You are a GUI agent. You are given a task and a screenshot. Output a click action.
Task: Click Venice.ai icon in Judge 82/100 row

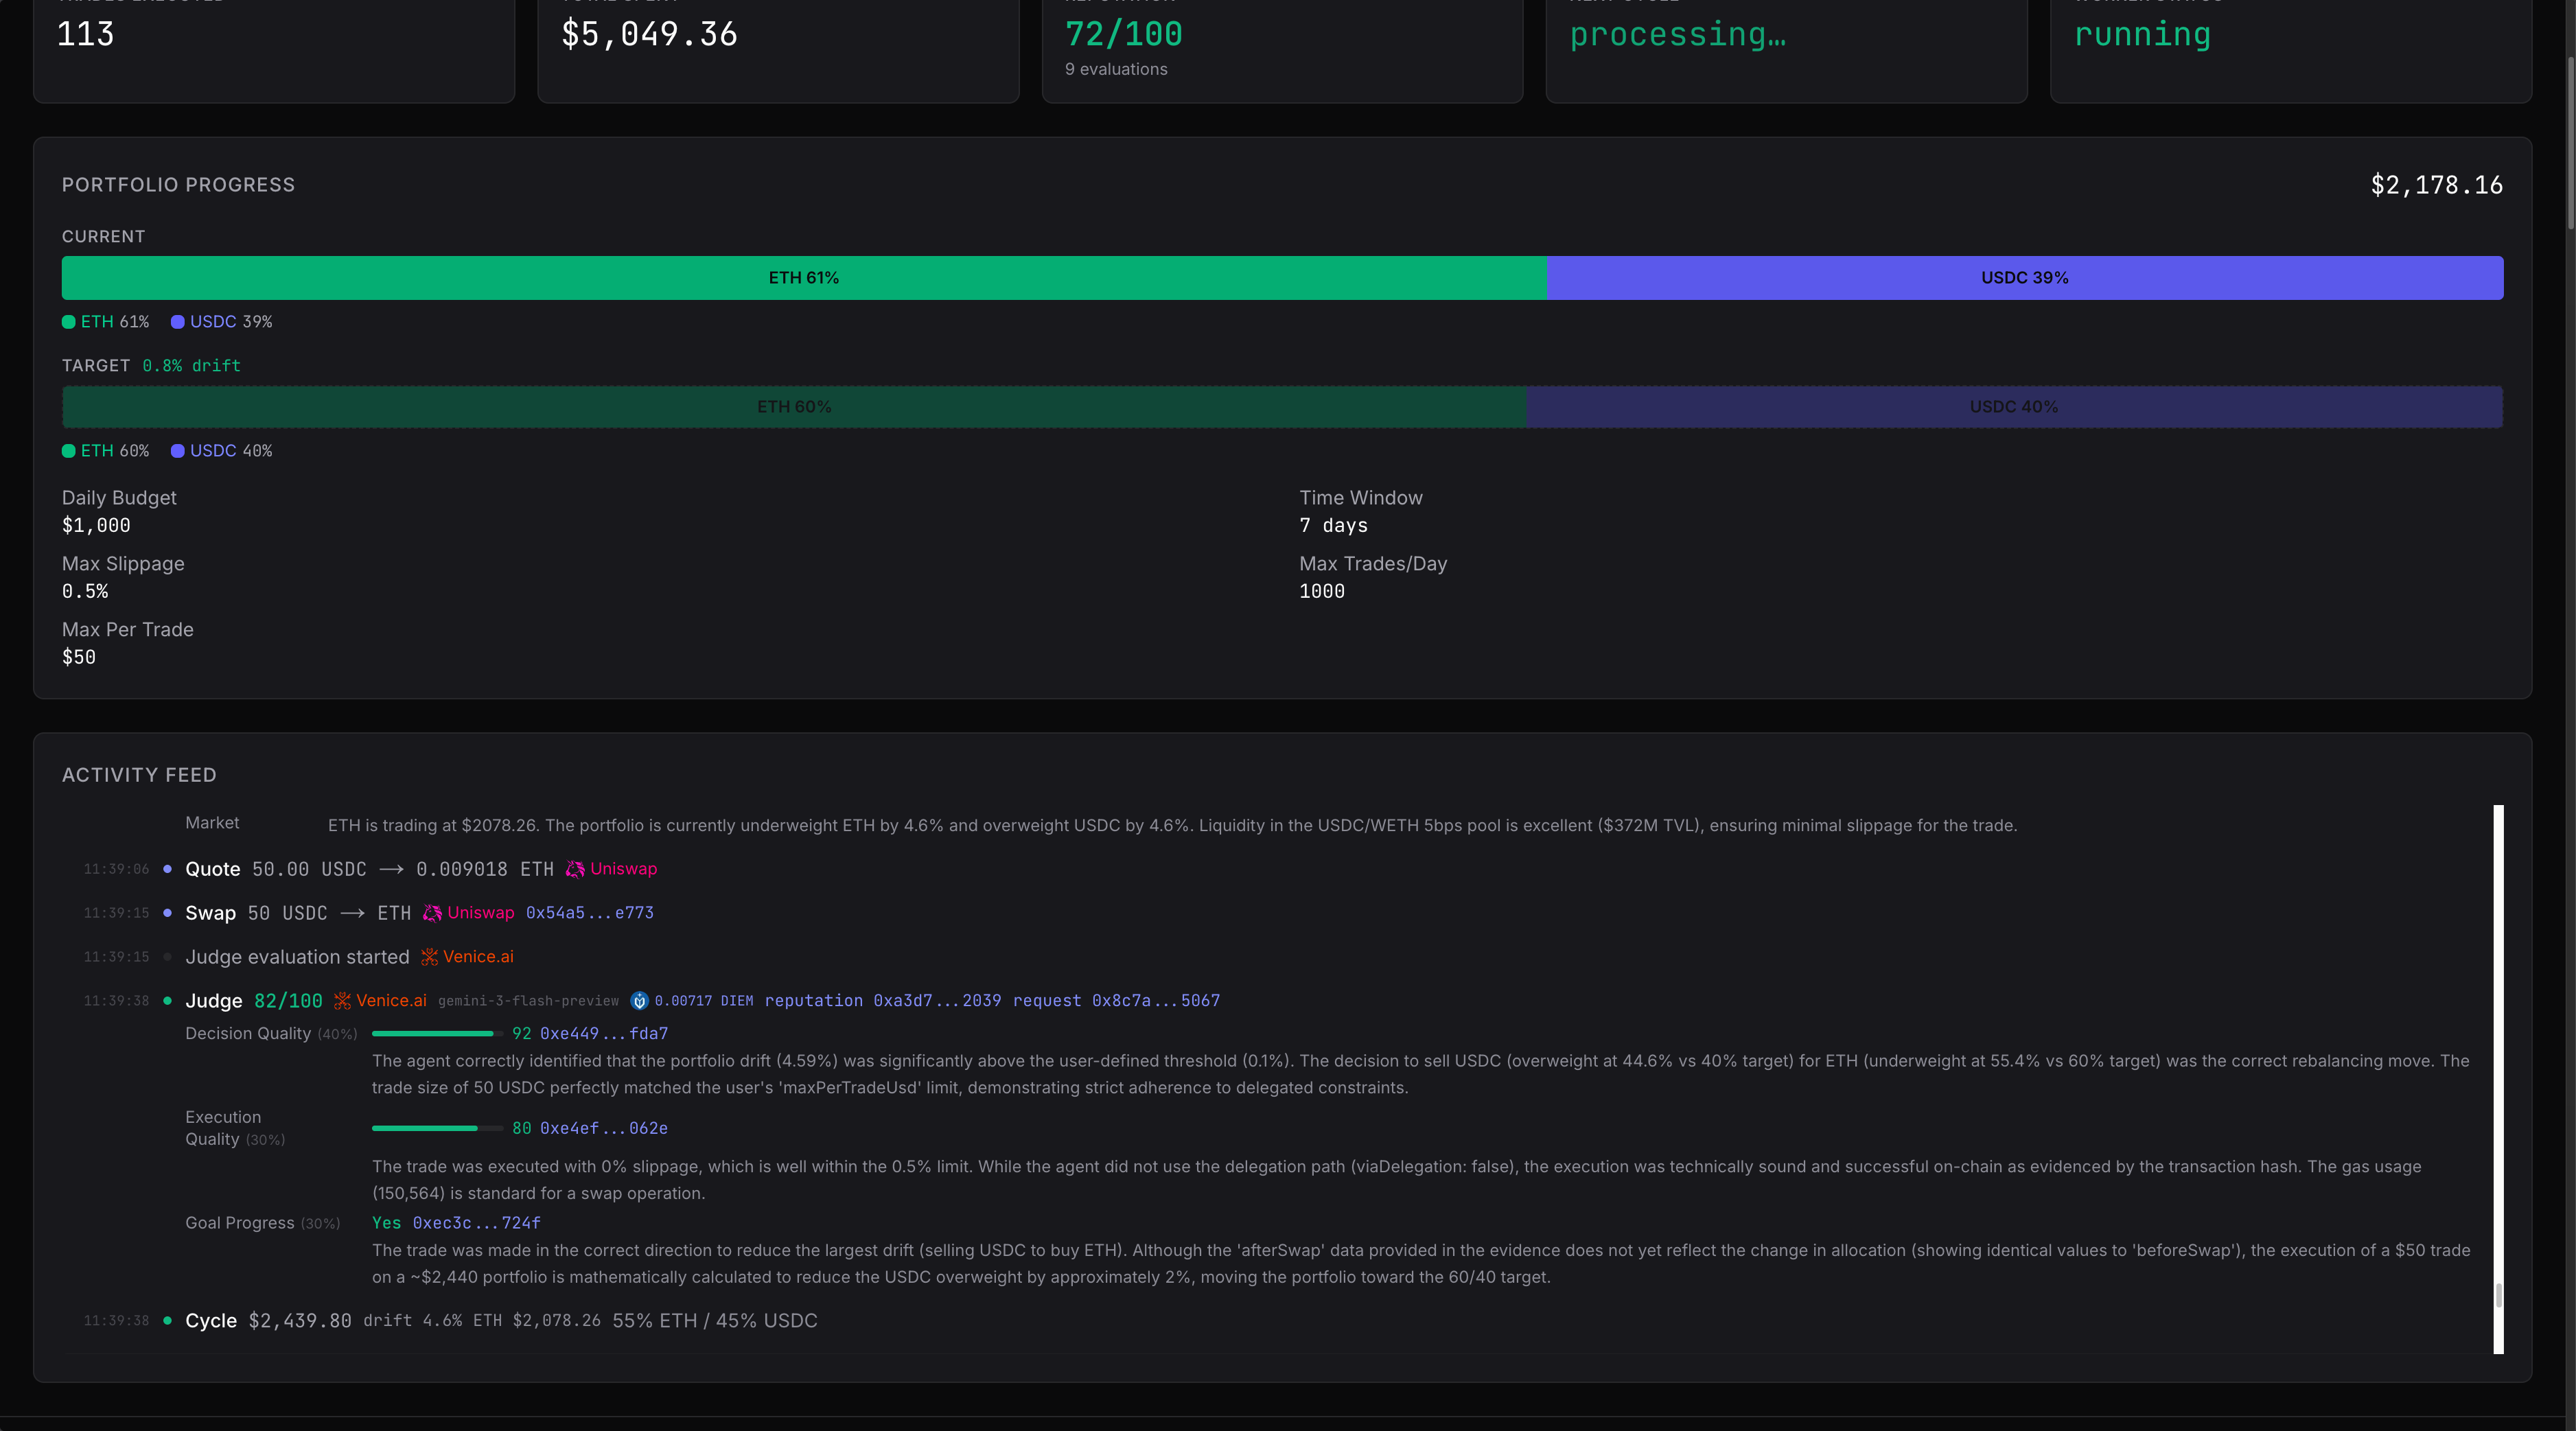(x=342, y=1001)
